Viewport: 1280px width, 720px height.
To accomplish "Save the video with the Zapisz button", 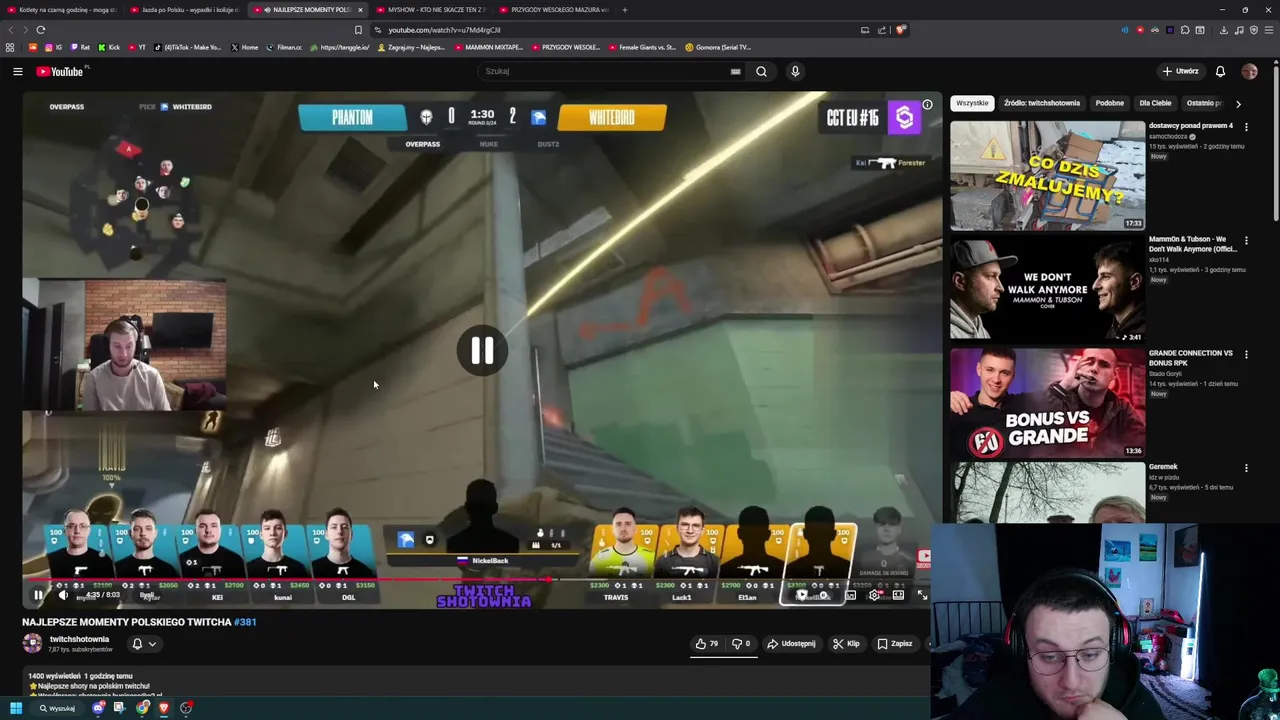I will click(x=895, y=644).
